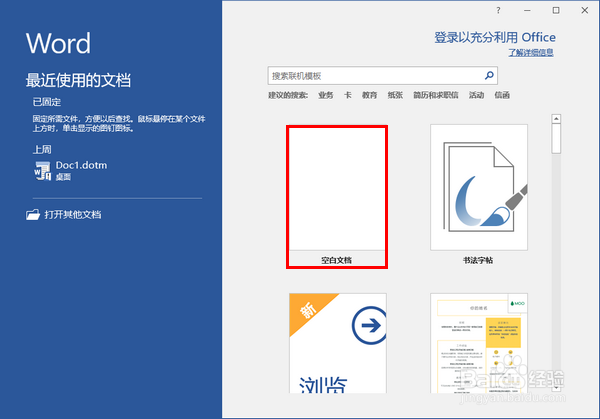Click the open folder icon

tap(33, 214)
